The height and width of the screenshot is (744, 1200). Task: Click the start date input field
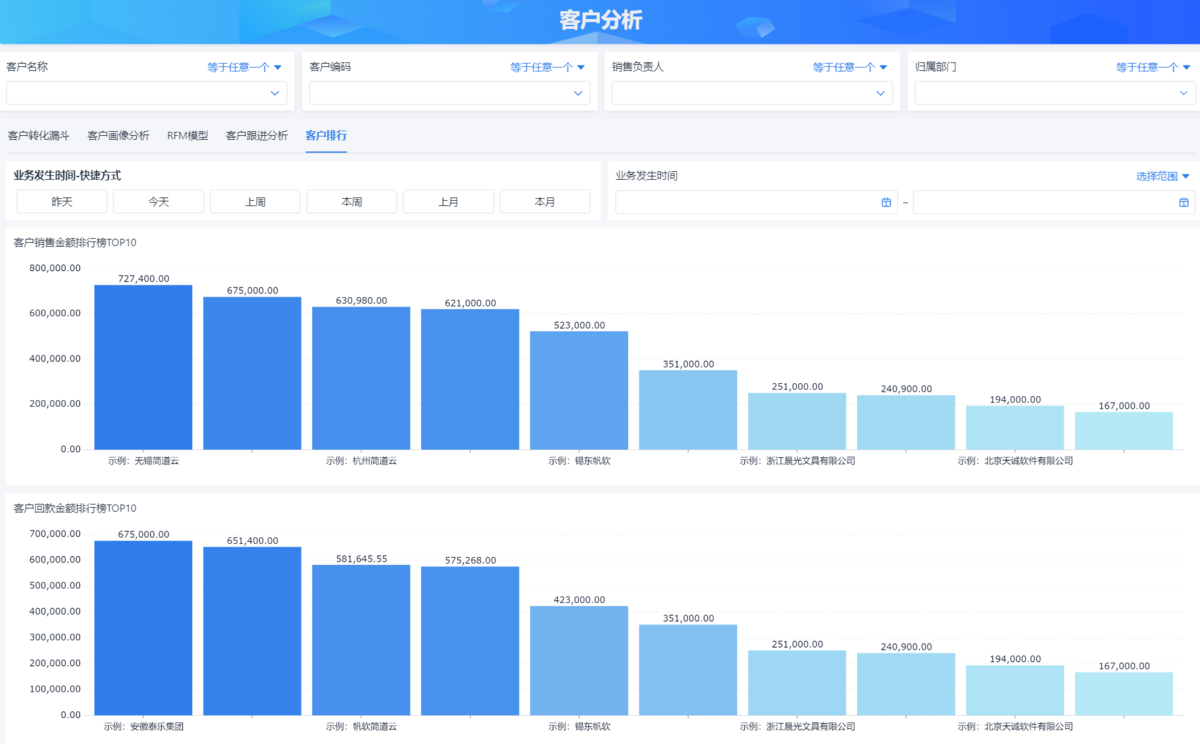745,202
